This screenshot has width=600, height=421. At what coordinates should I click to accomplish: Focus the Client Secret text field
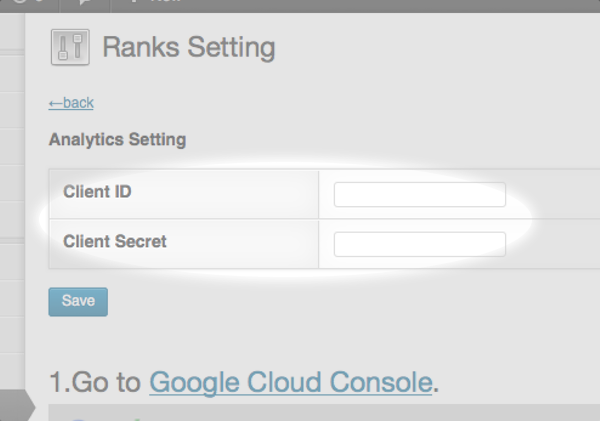coord(420,244)
